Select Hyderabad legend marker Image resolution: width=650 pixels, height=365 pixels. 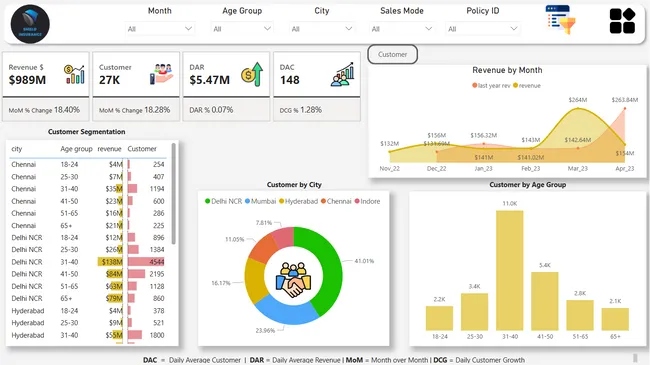(x=281, y=201)
